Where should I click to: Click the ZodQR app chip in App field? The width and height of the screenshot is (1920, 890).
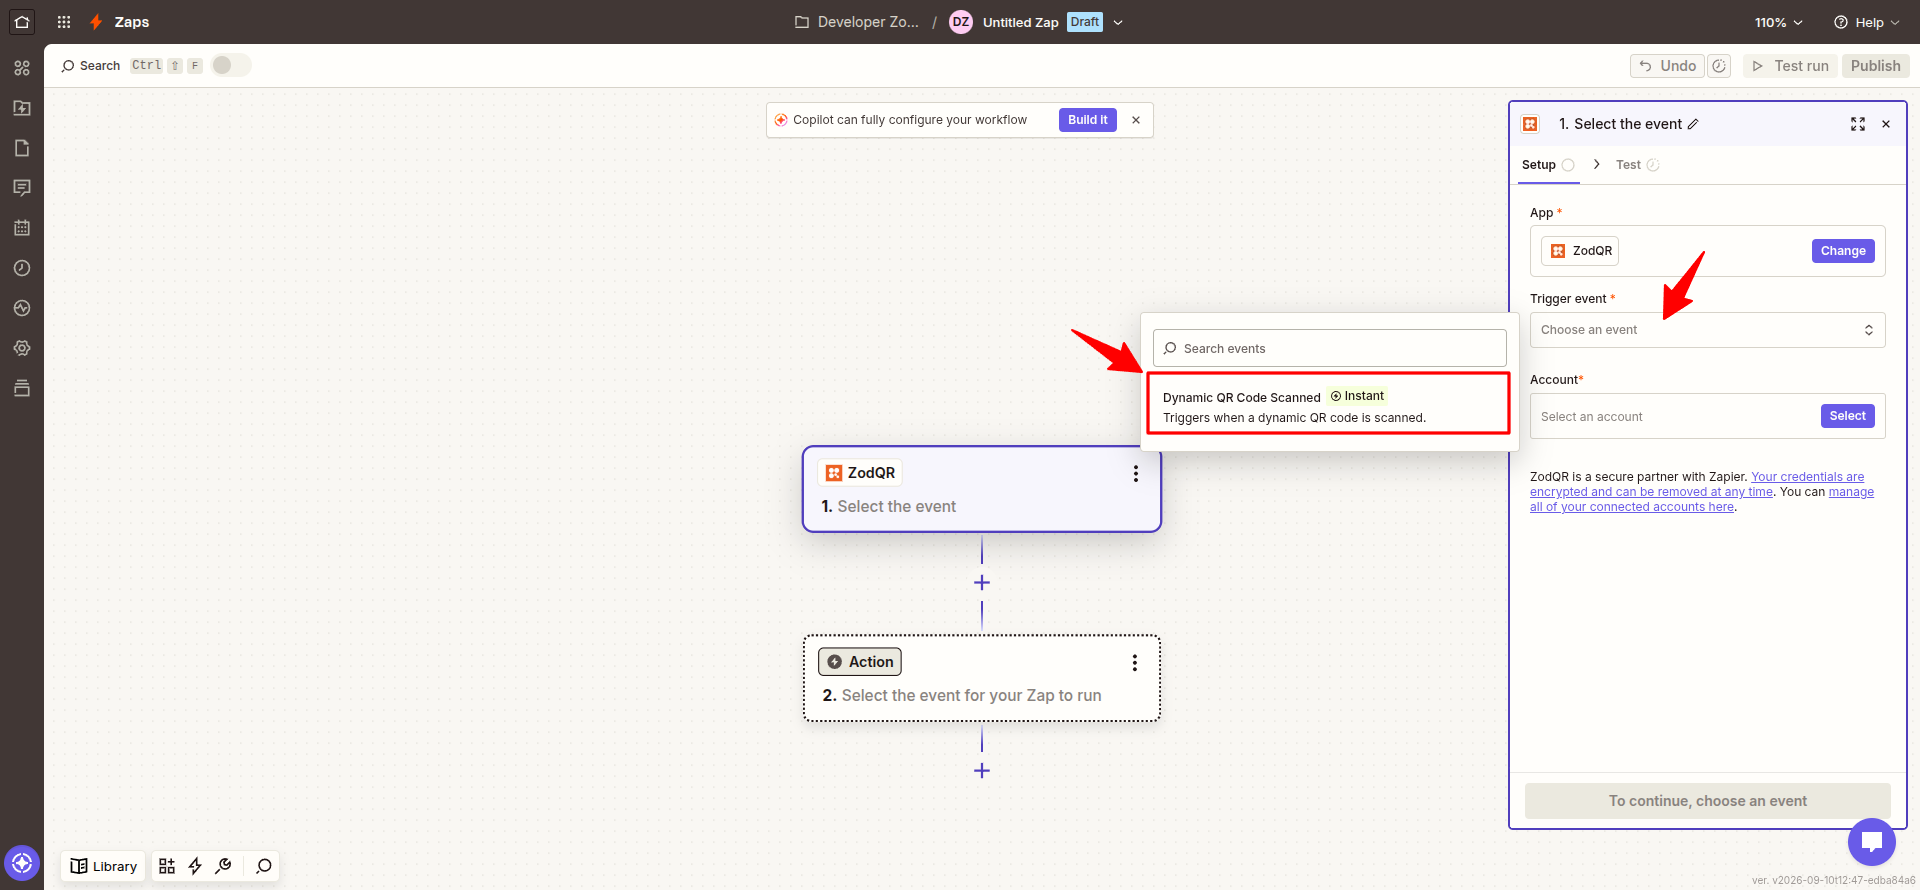click(x=1580, y=251)
